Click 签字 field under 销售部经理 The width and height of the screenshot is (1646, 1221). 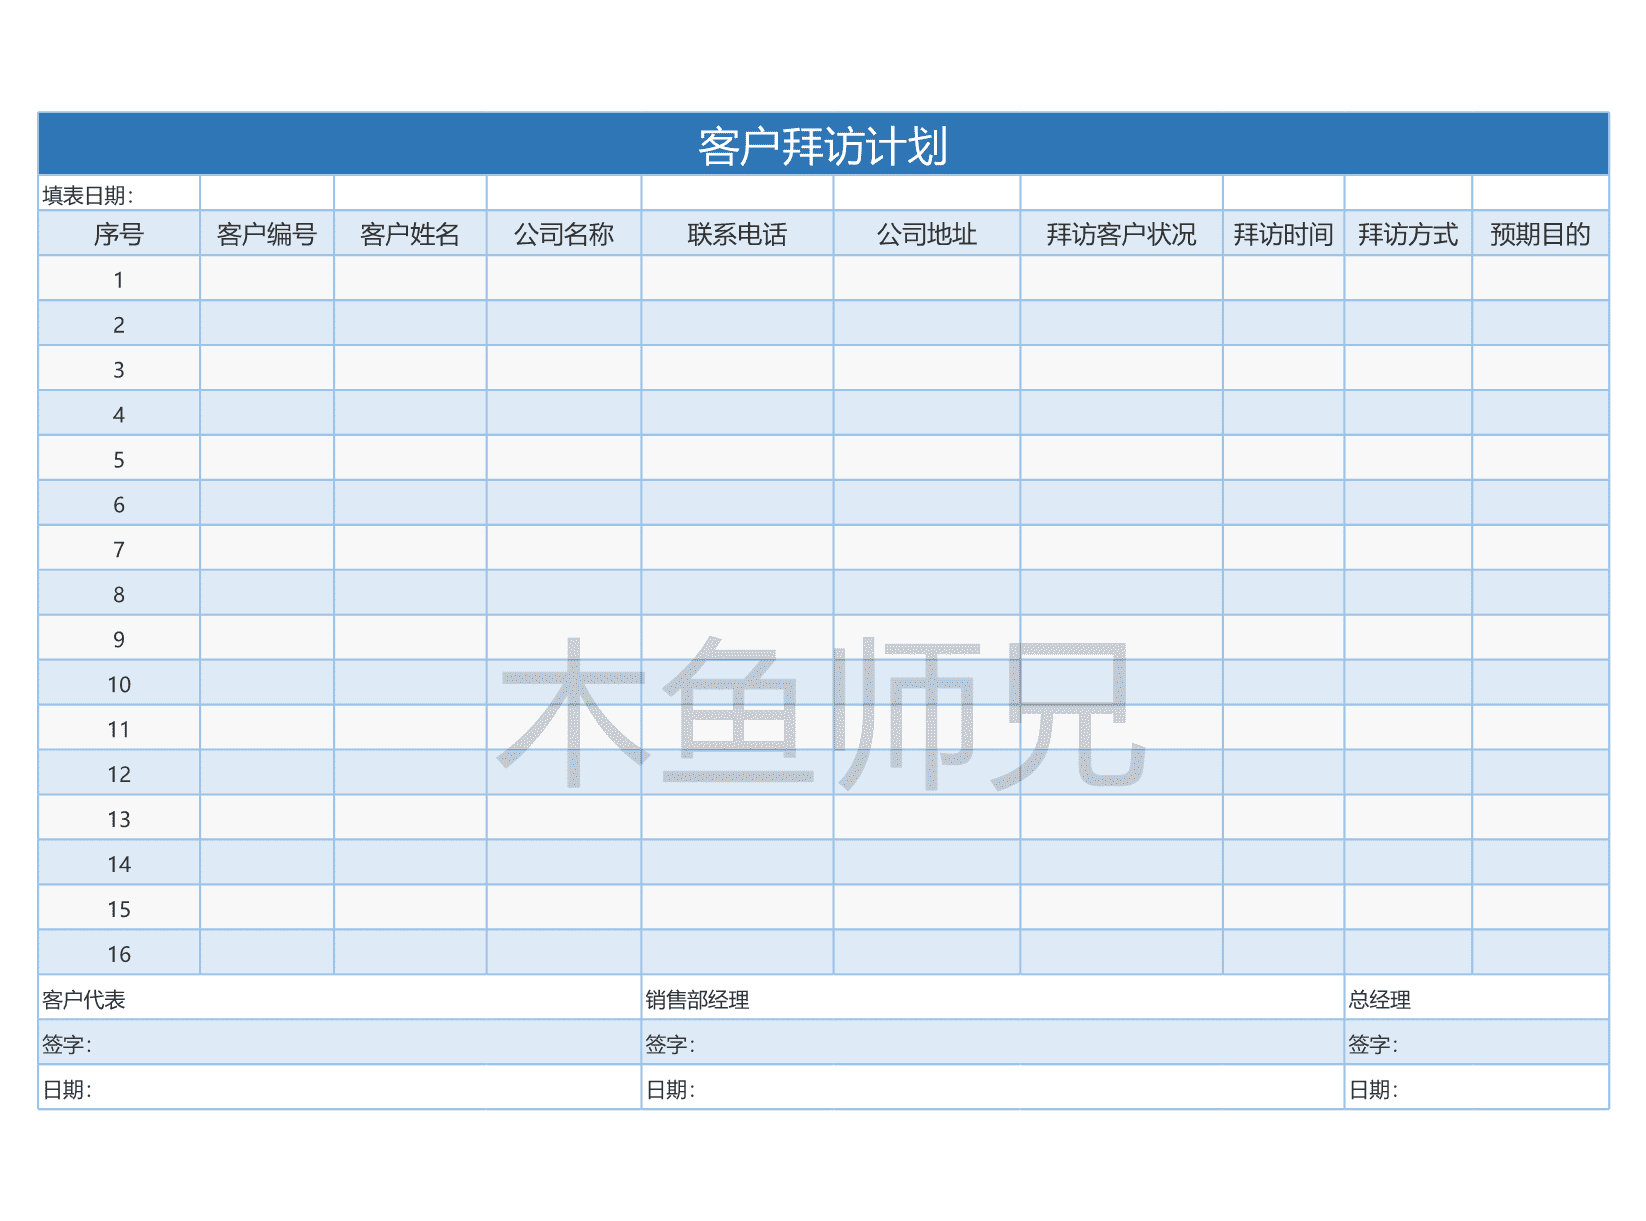(992, 1043)
